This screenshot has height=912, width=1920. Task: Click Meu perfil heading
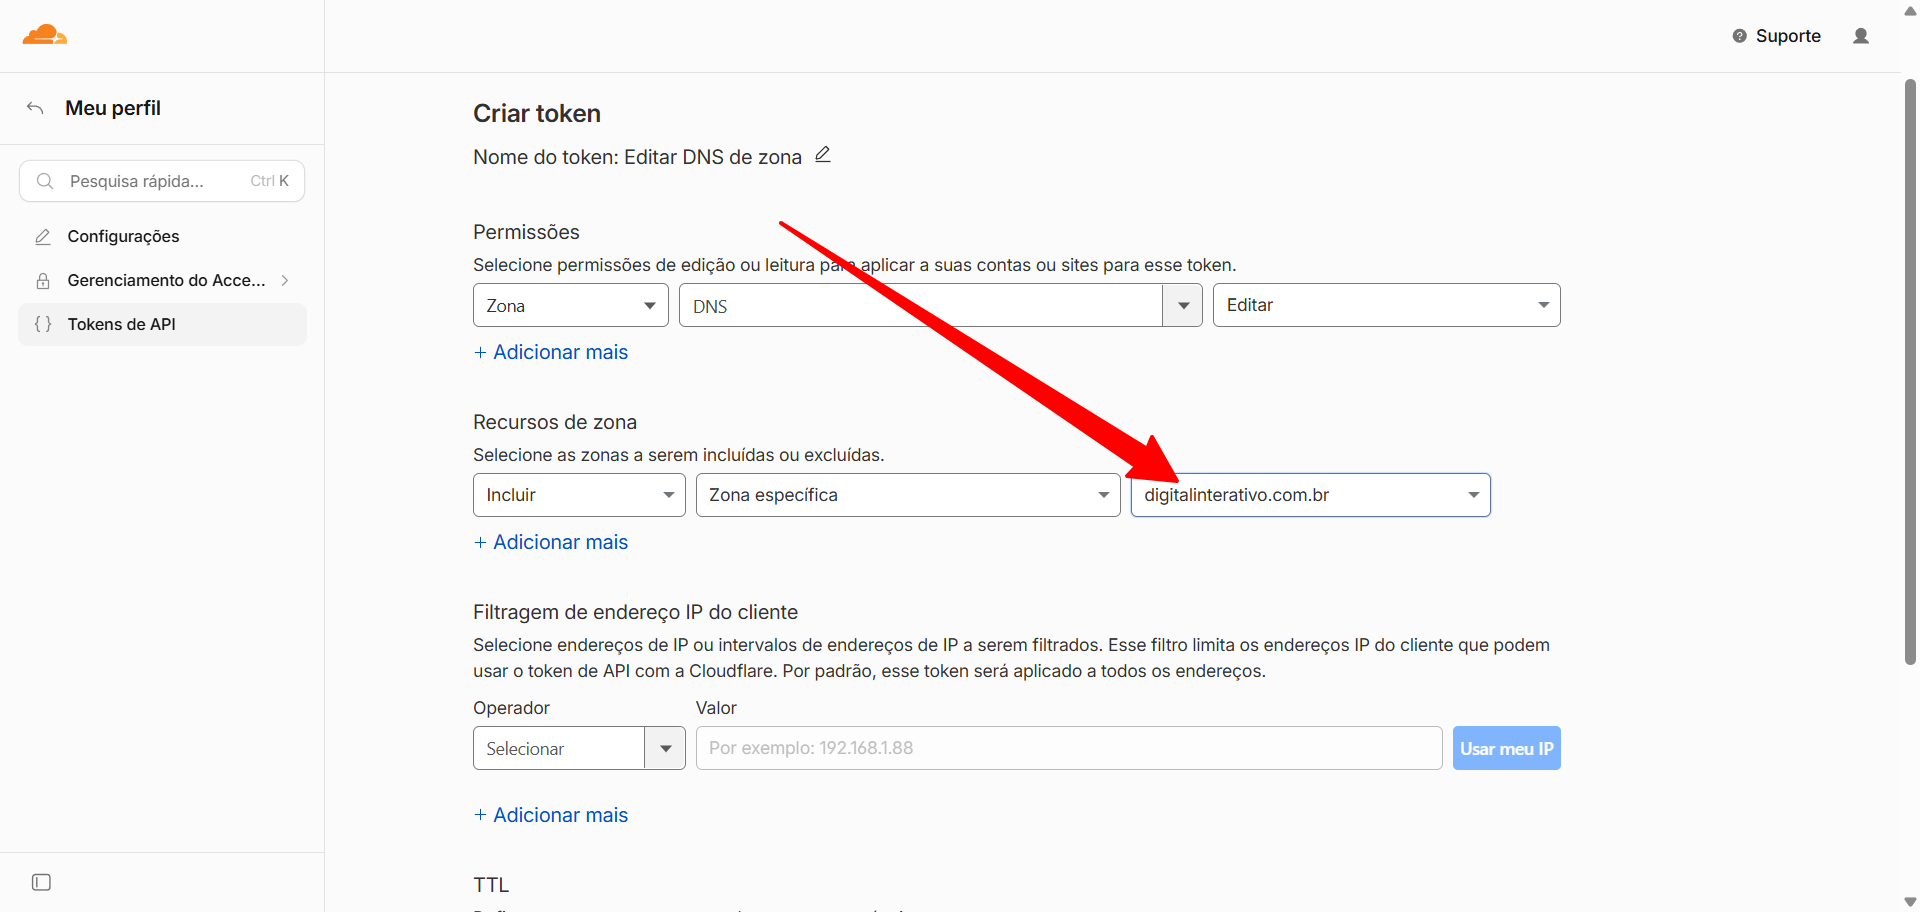point(113,108)
